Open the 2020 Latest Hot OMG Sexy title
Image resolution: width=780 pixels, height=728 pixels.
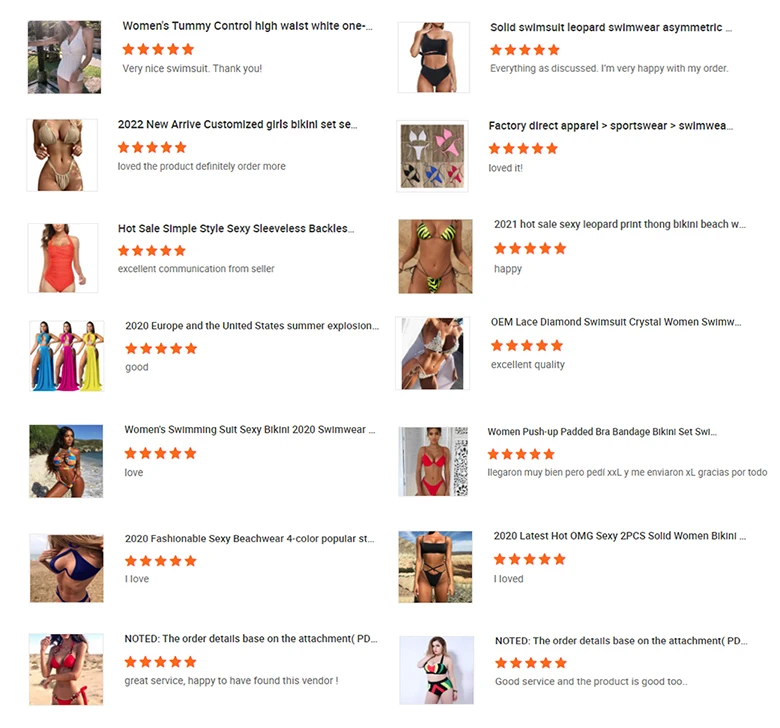tap(619, 536)
